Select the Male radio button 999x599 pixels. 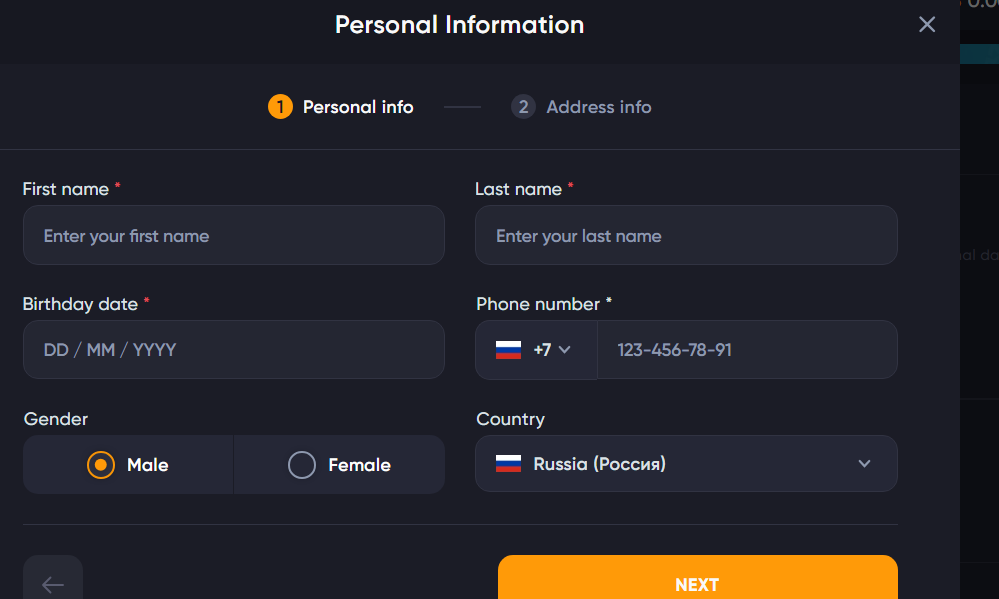[101, 465]
